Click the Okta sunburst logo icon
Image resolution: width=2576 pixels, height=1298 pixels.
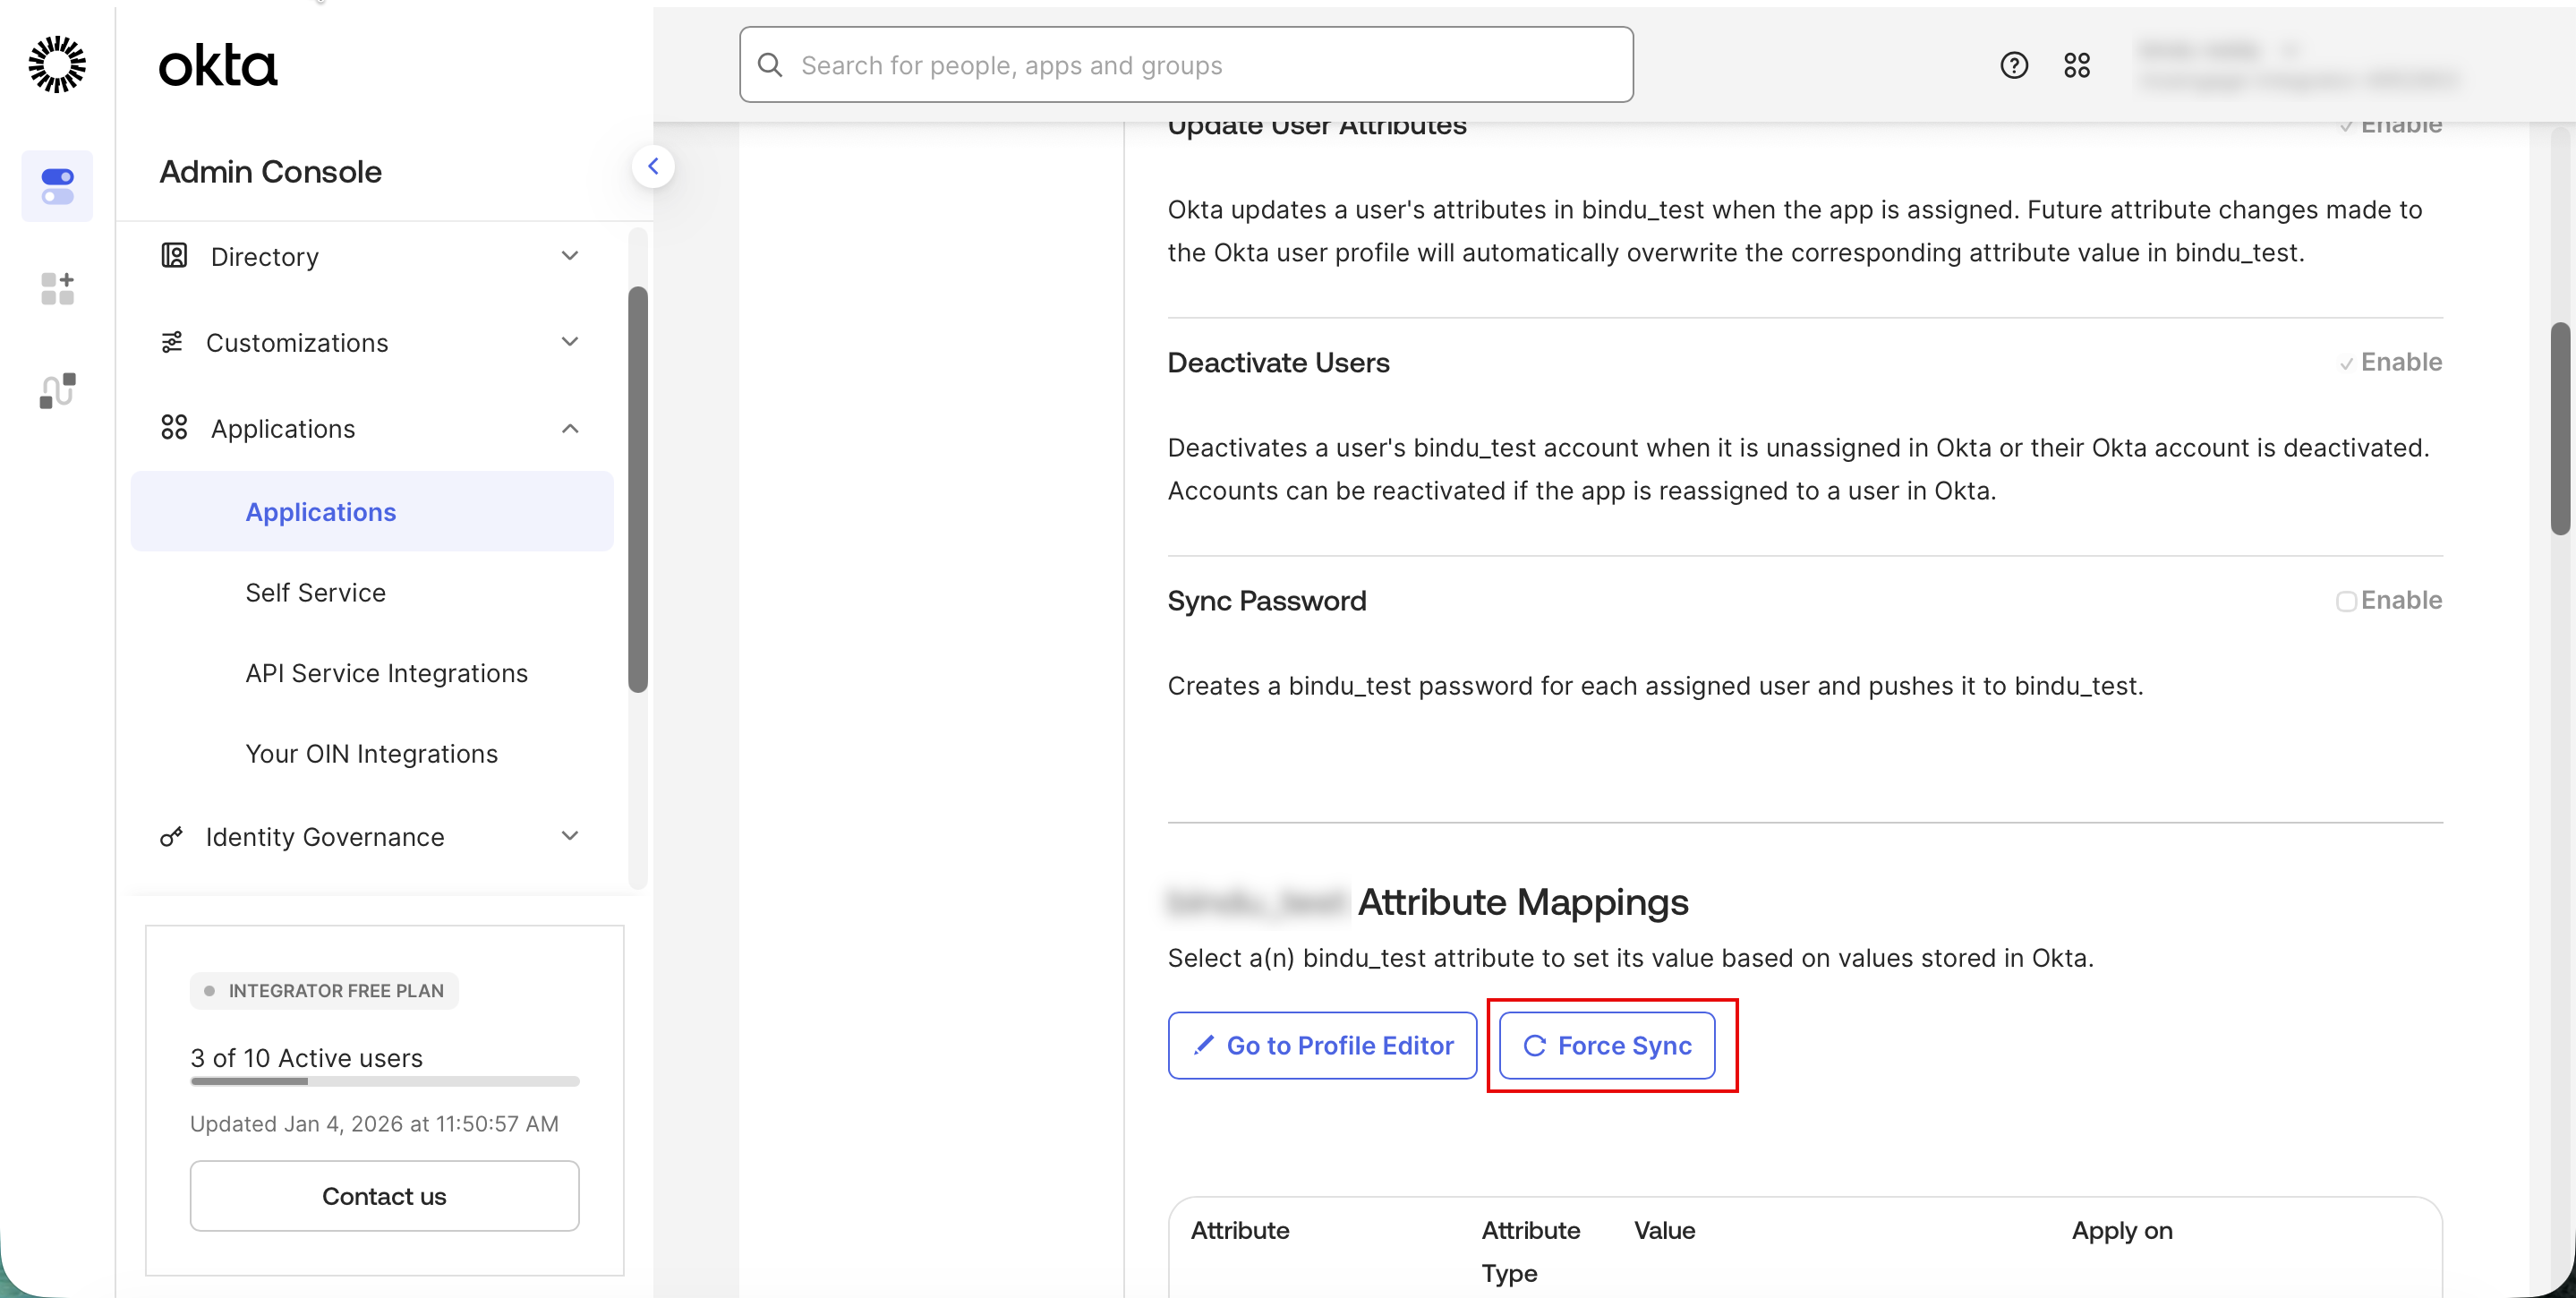point(57,65)
